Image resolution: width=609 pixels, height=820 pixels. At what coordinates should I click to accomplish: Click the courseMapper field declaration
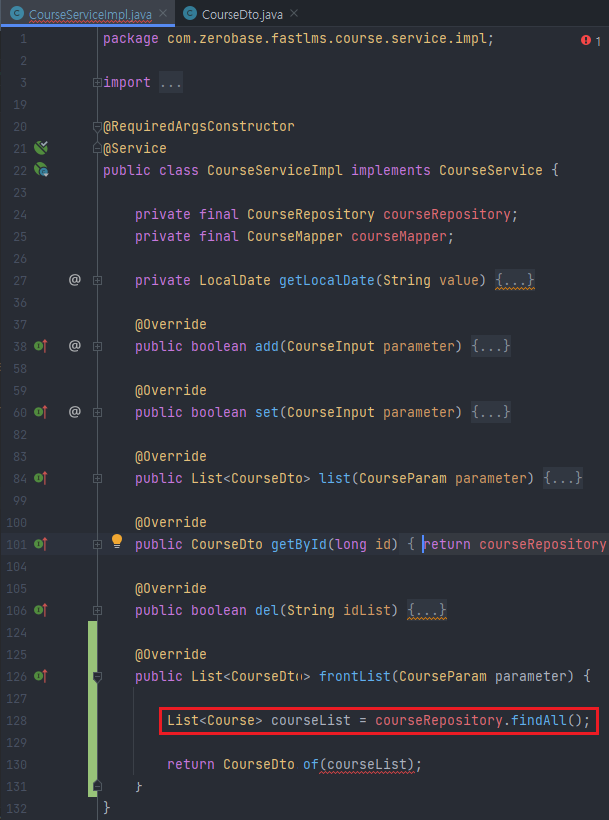(x=399, y=236)
